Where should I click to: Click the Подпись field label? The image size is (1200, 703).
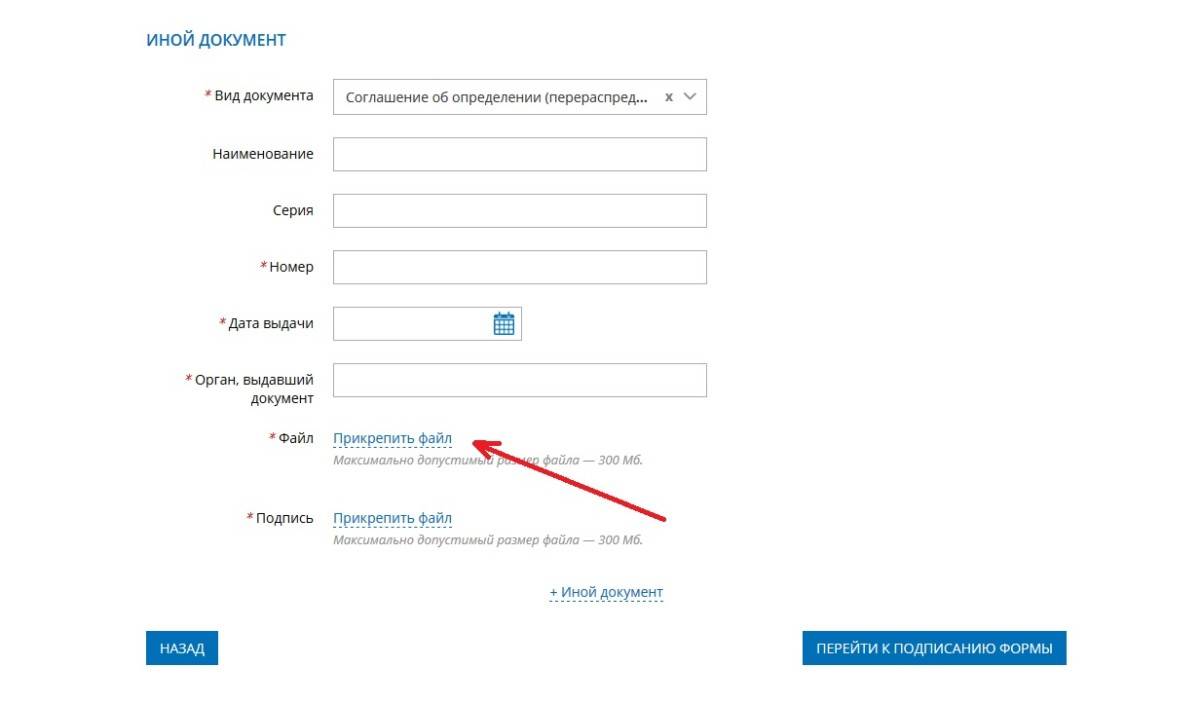[x=284, y=518]
